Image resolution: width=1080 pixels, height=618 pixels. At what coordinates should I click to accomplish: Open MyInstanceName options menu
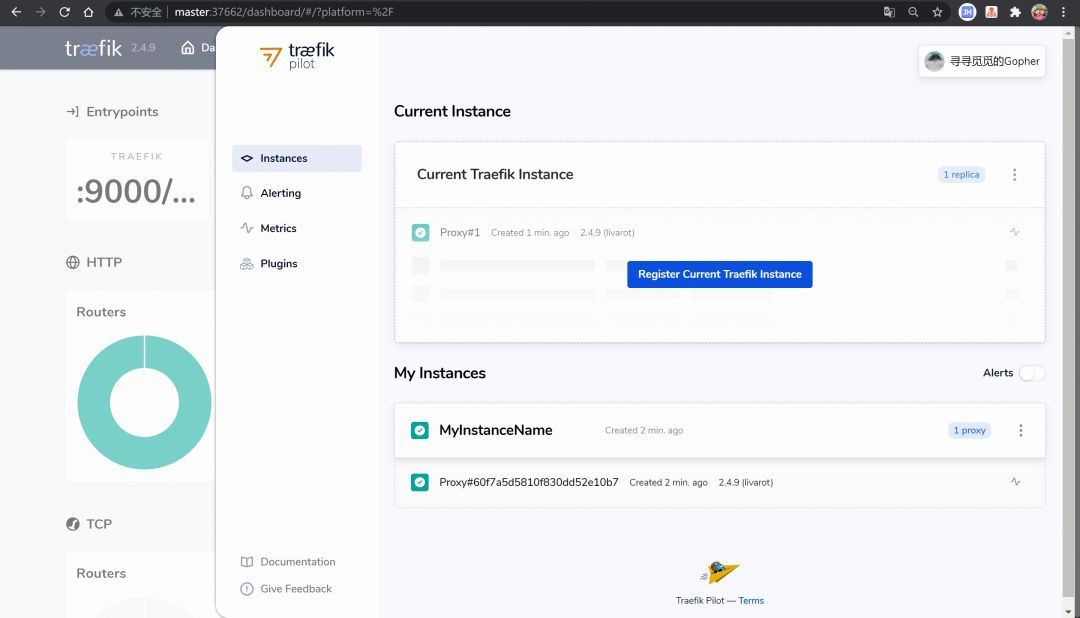pyautogui.click(x=1021, y=430)
